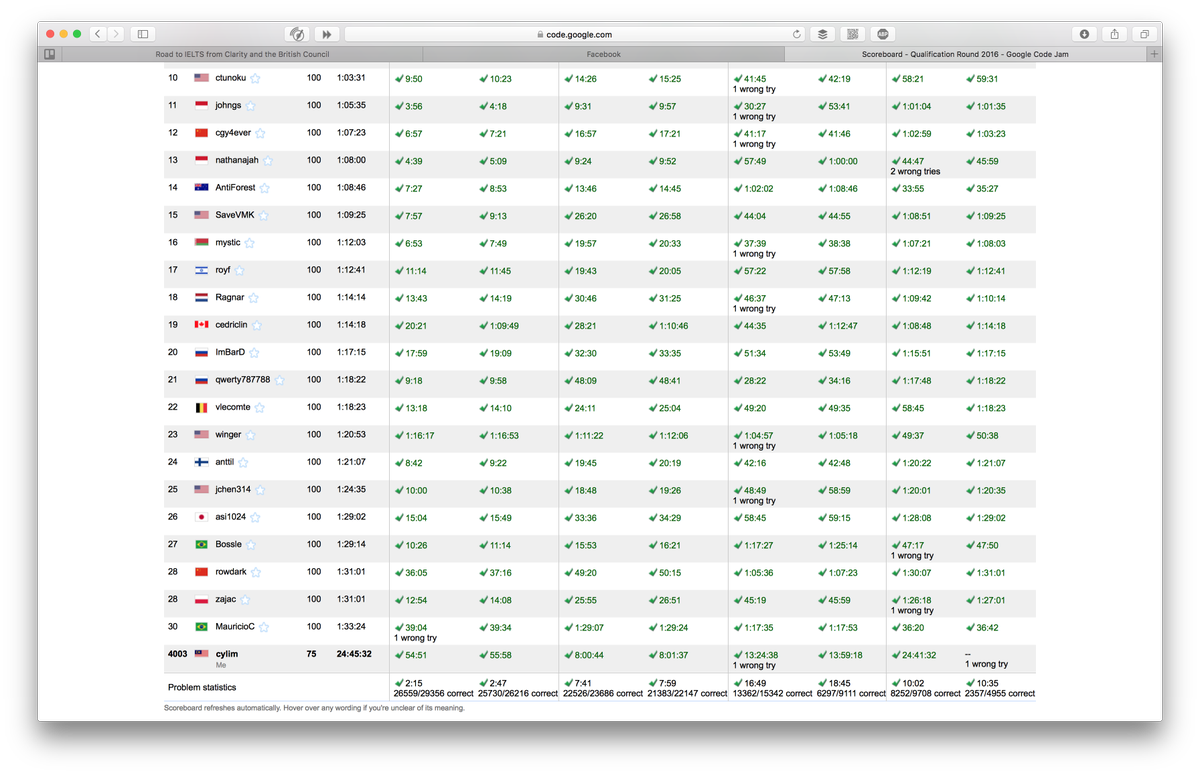Click winger's 1:16:17 green checkmark time

coord(414,435)
